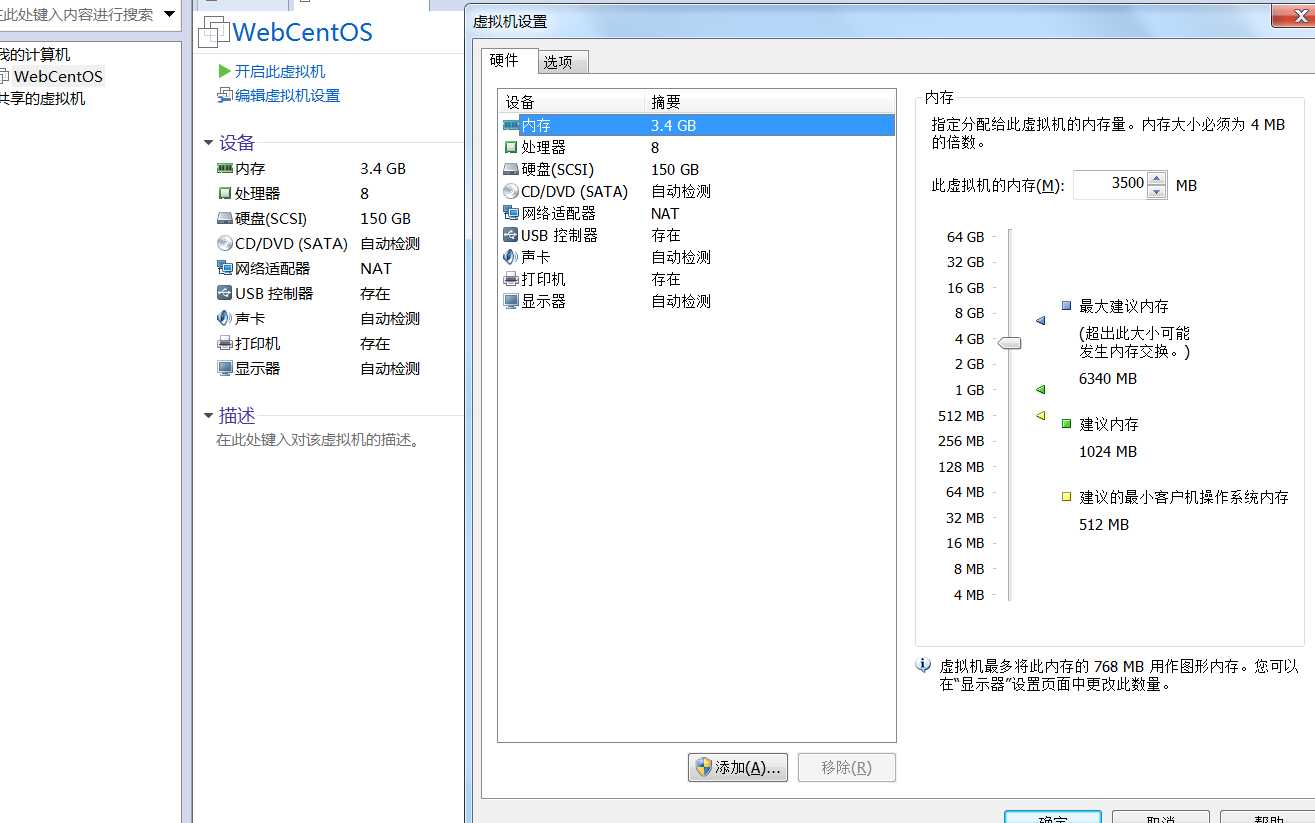Click the 64 GB label on memory scale

tap(965, 237)
